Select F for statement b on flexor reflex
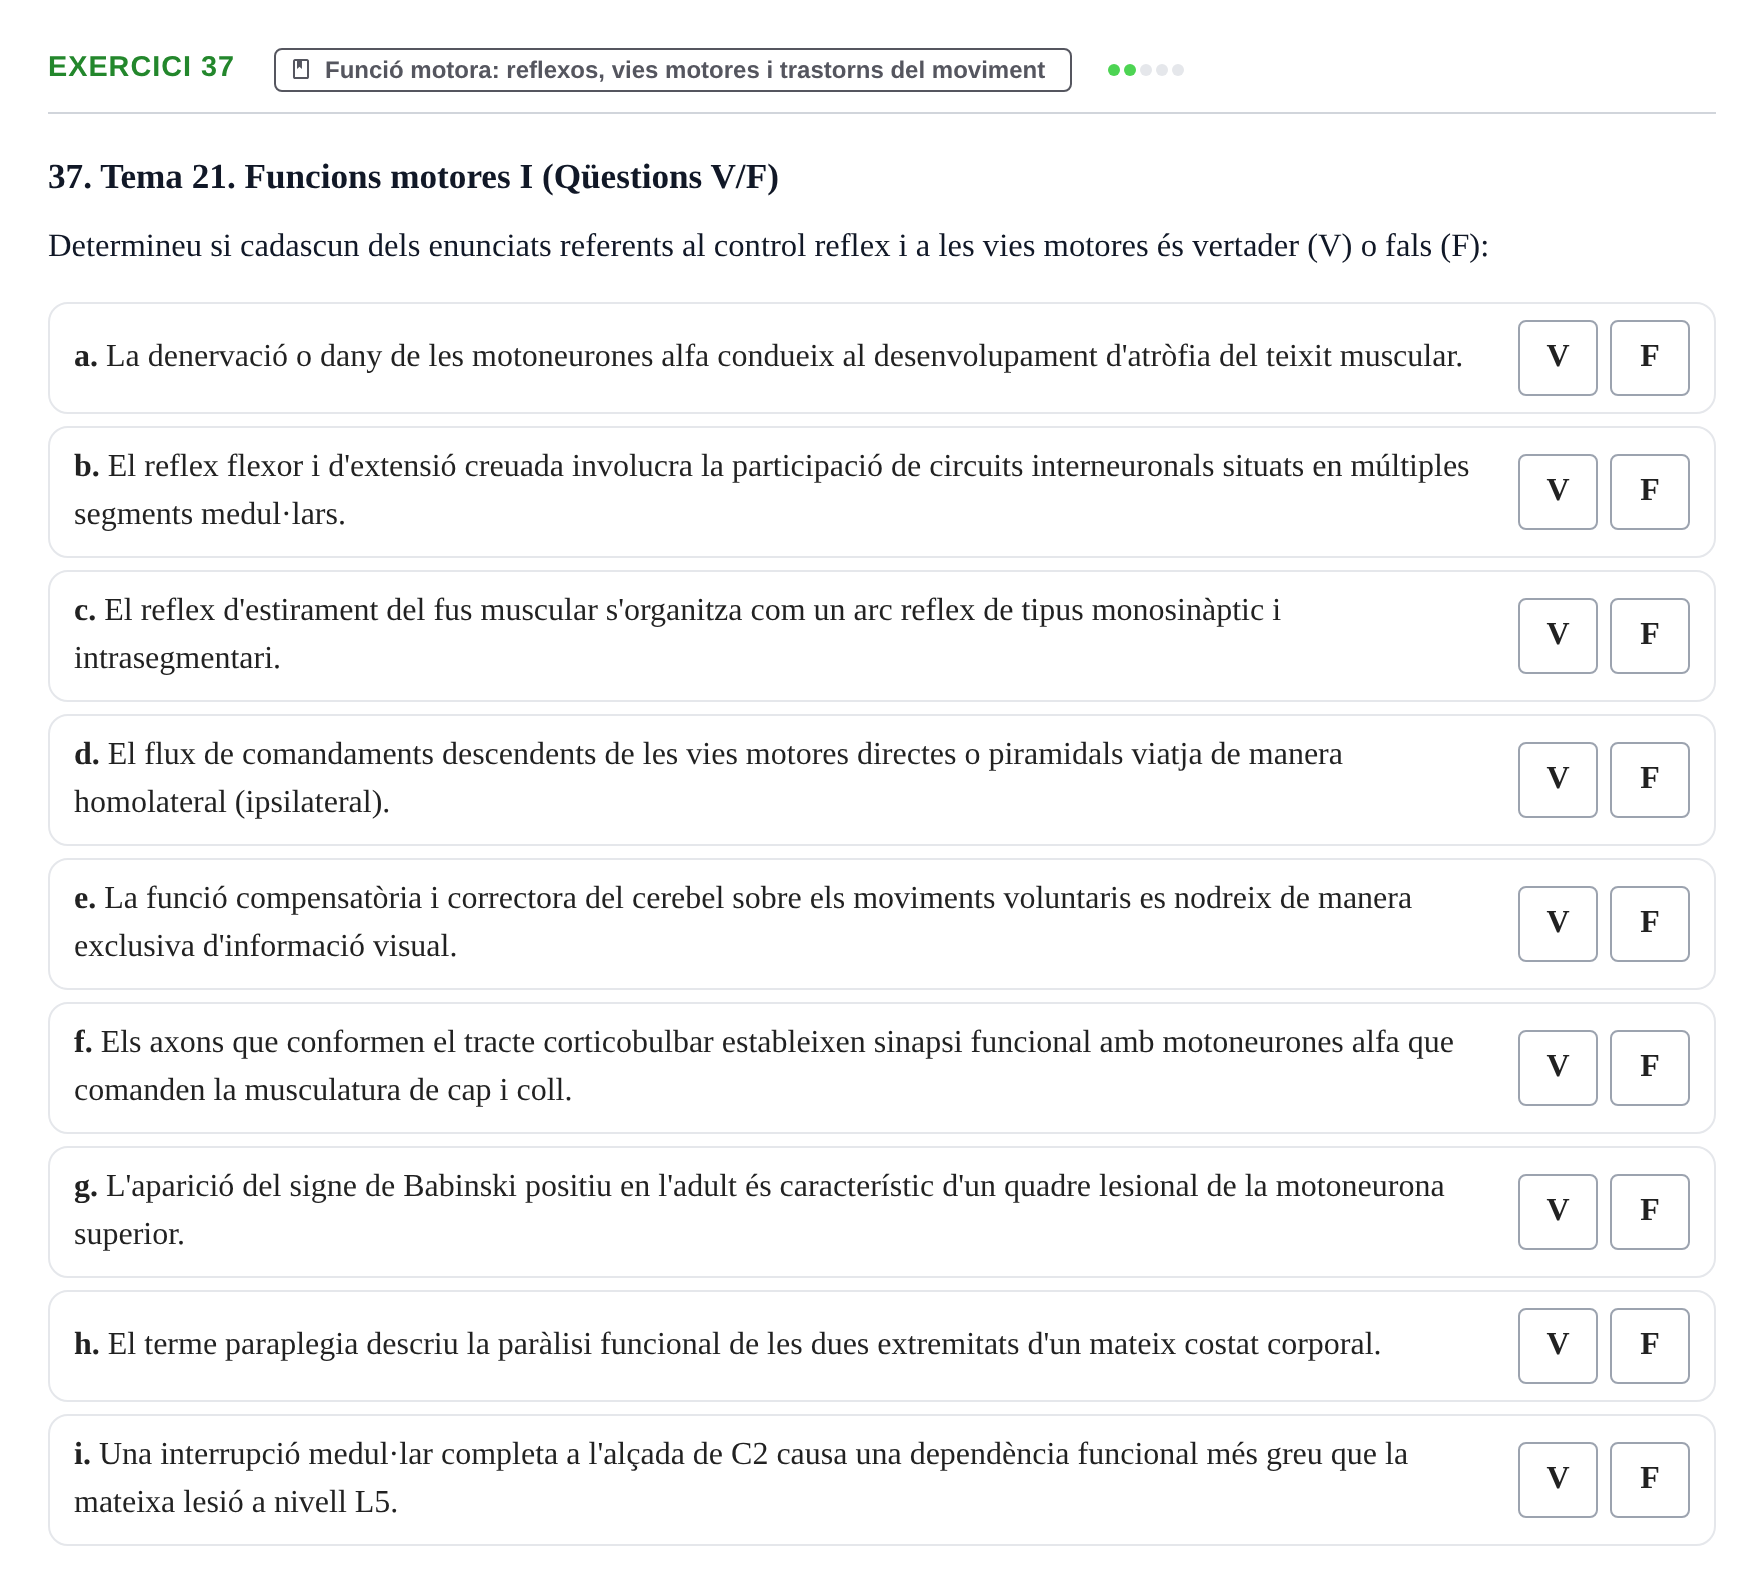The height and width of the screenshot is (1594, 1764). [1649, 492]
